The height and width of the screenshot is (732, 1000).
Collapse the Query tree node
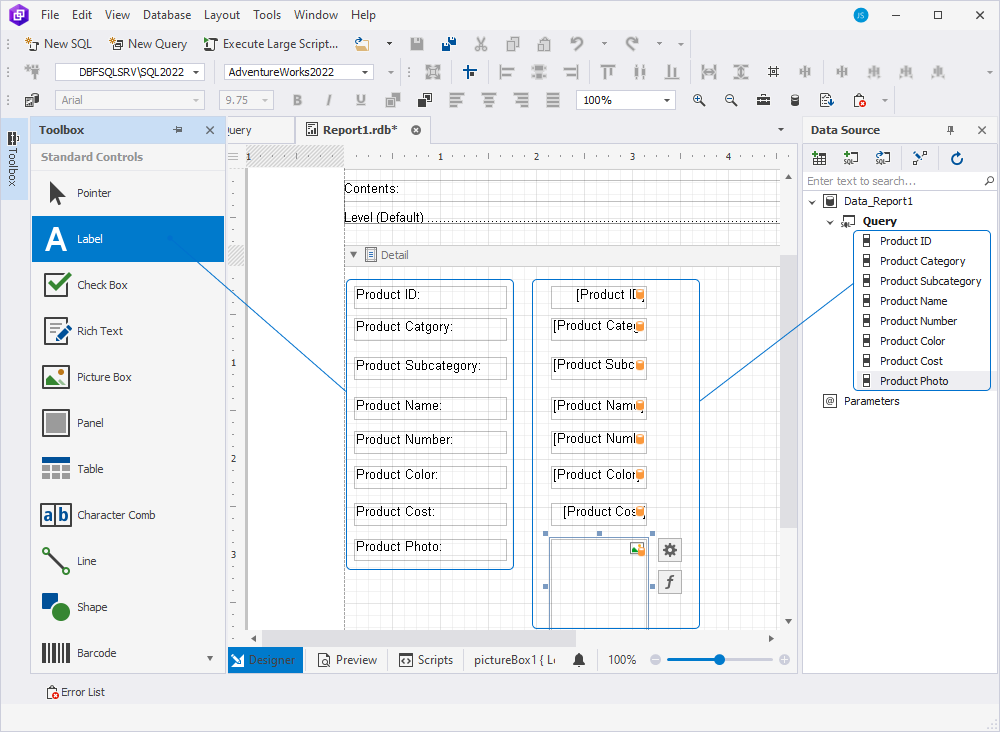tap(830, 222)
